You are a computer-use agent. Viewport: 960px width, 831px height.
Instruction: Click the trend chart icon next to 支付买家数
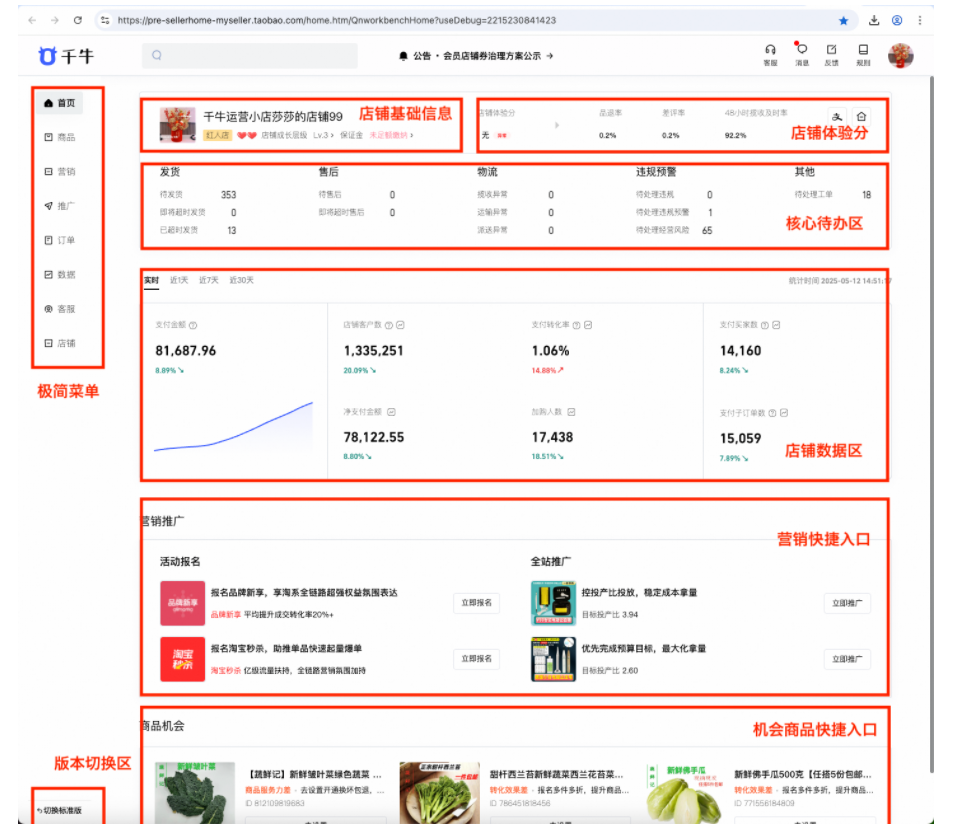click(x=776, y=325)
